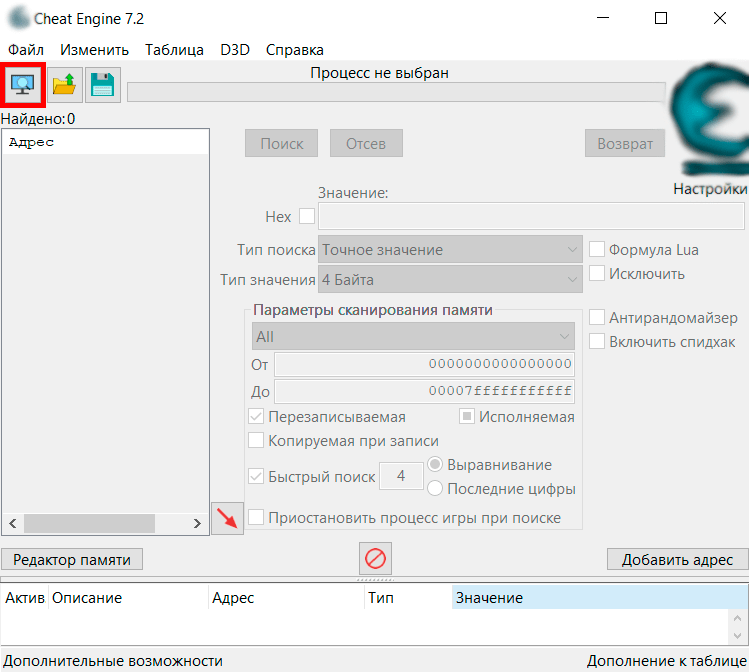Click the Поиск button

tap(281, 143)
